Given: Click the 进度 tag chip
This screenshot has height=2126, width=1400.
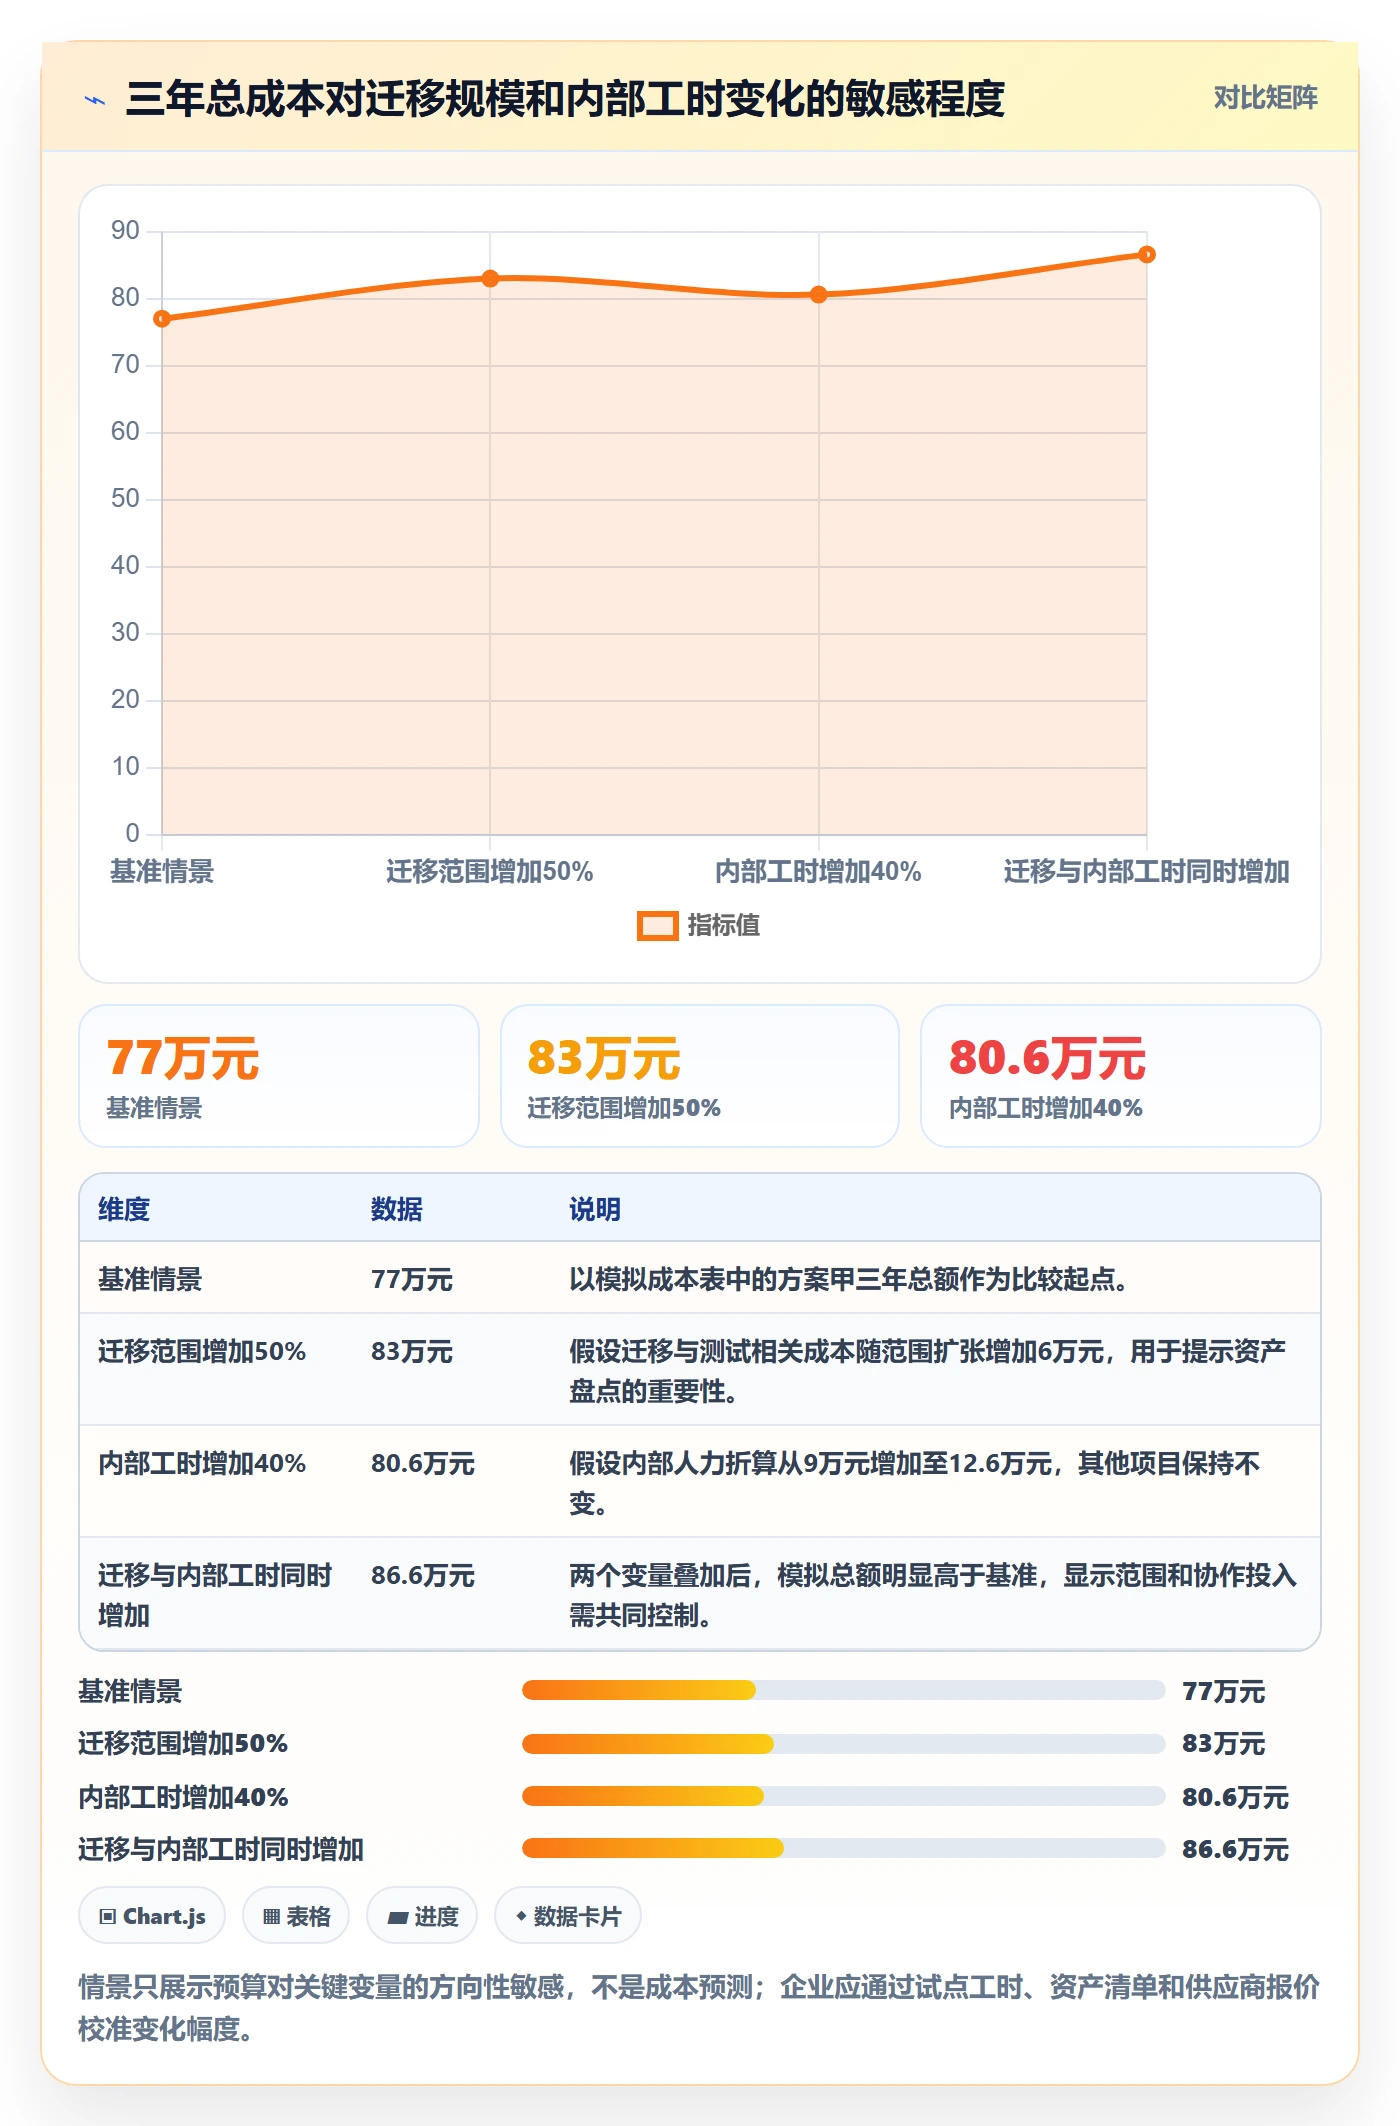Looking at the screenshot, I should (422, 1916).
